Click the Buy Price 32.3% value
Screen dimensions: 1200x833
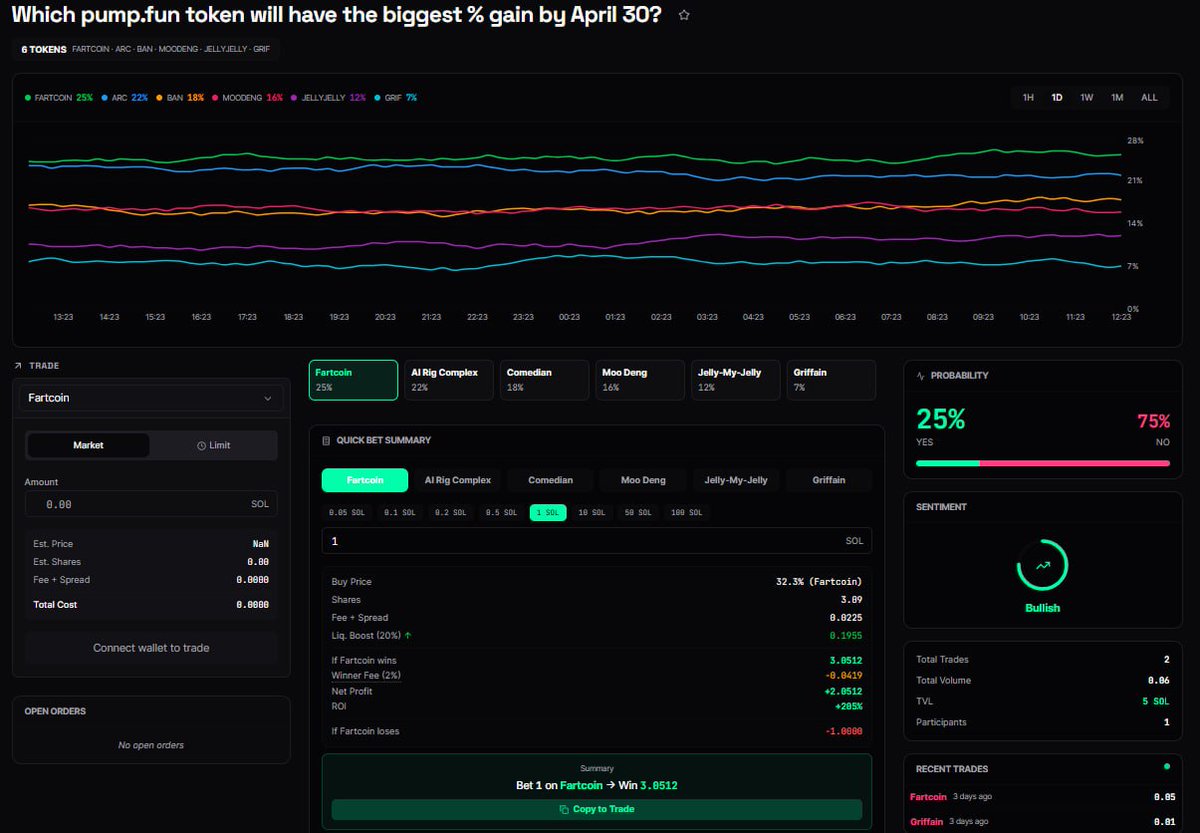tap(819, 582)
